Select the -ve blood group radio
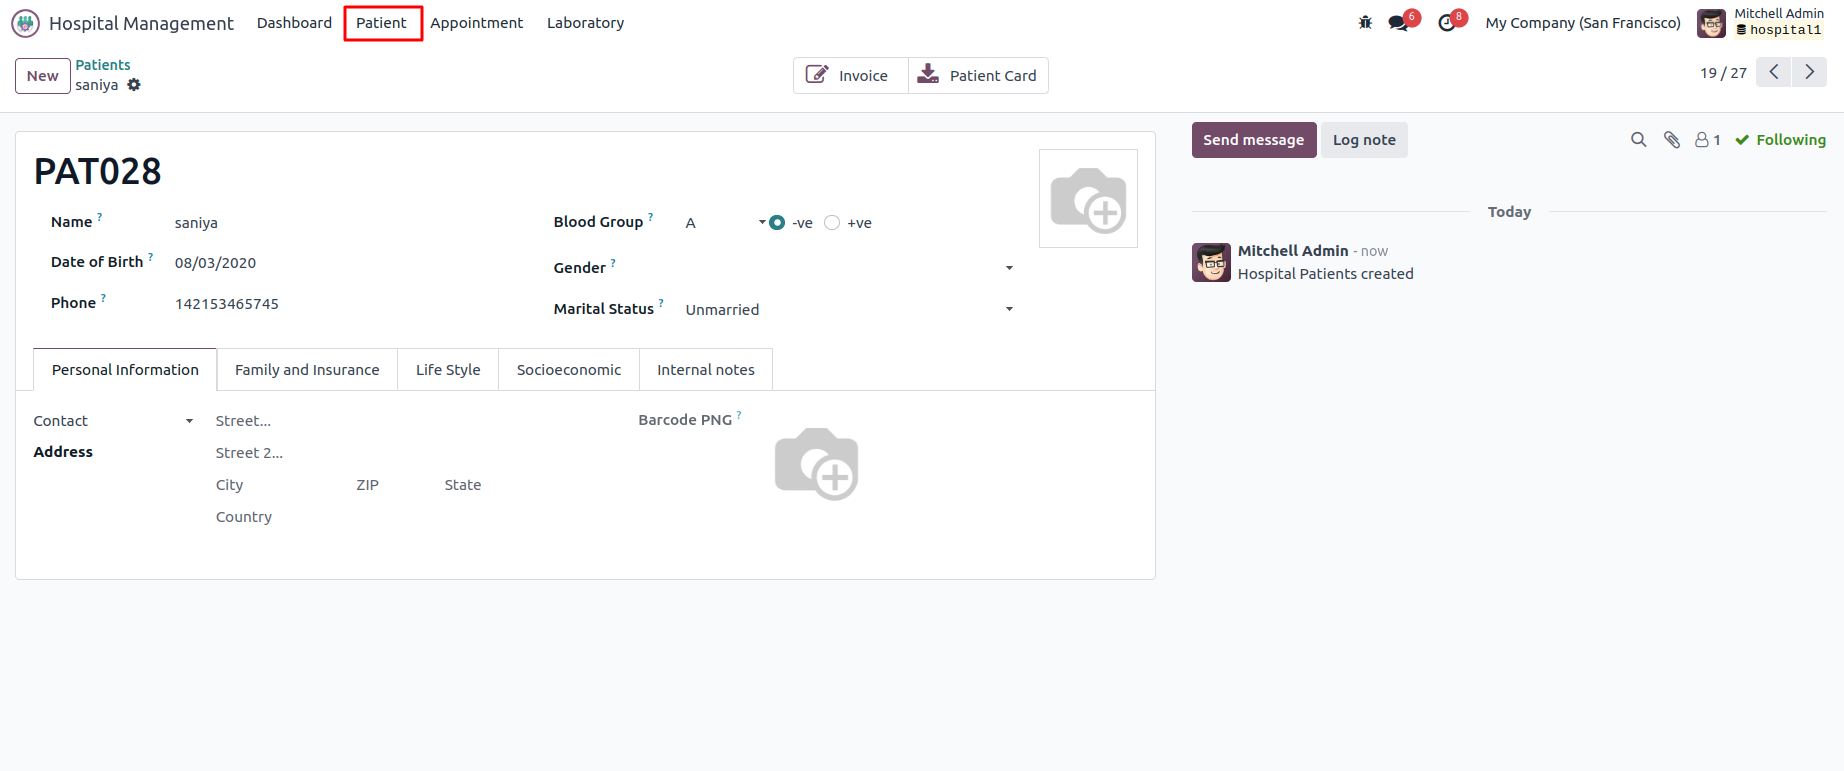The height and width of the screenshot is (771, 1844). (777, 223)
